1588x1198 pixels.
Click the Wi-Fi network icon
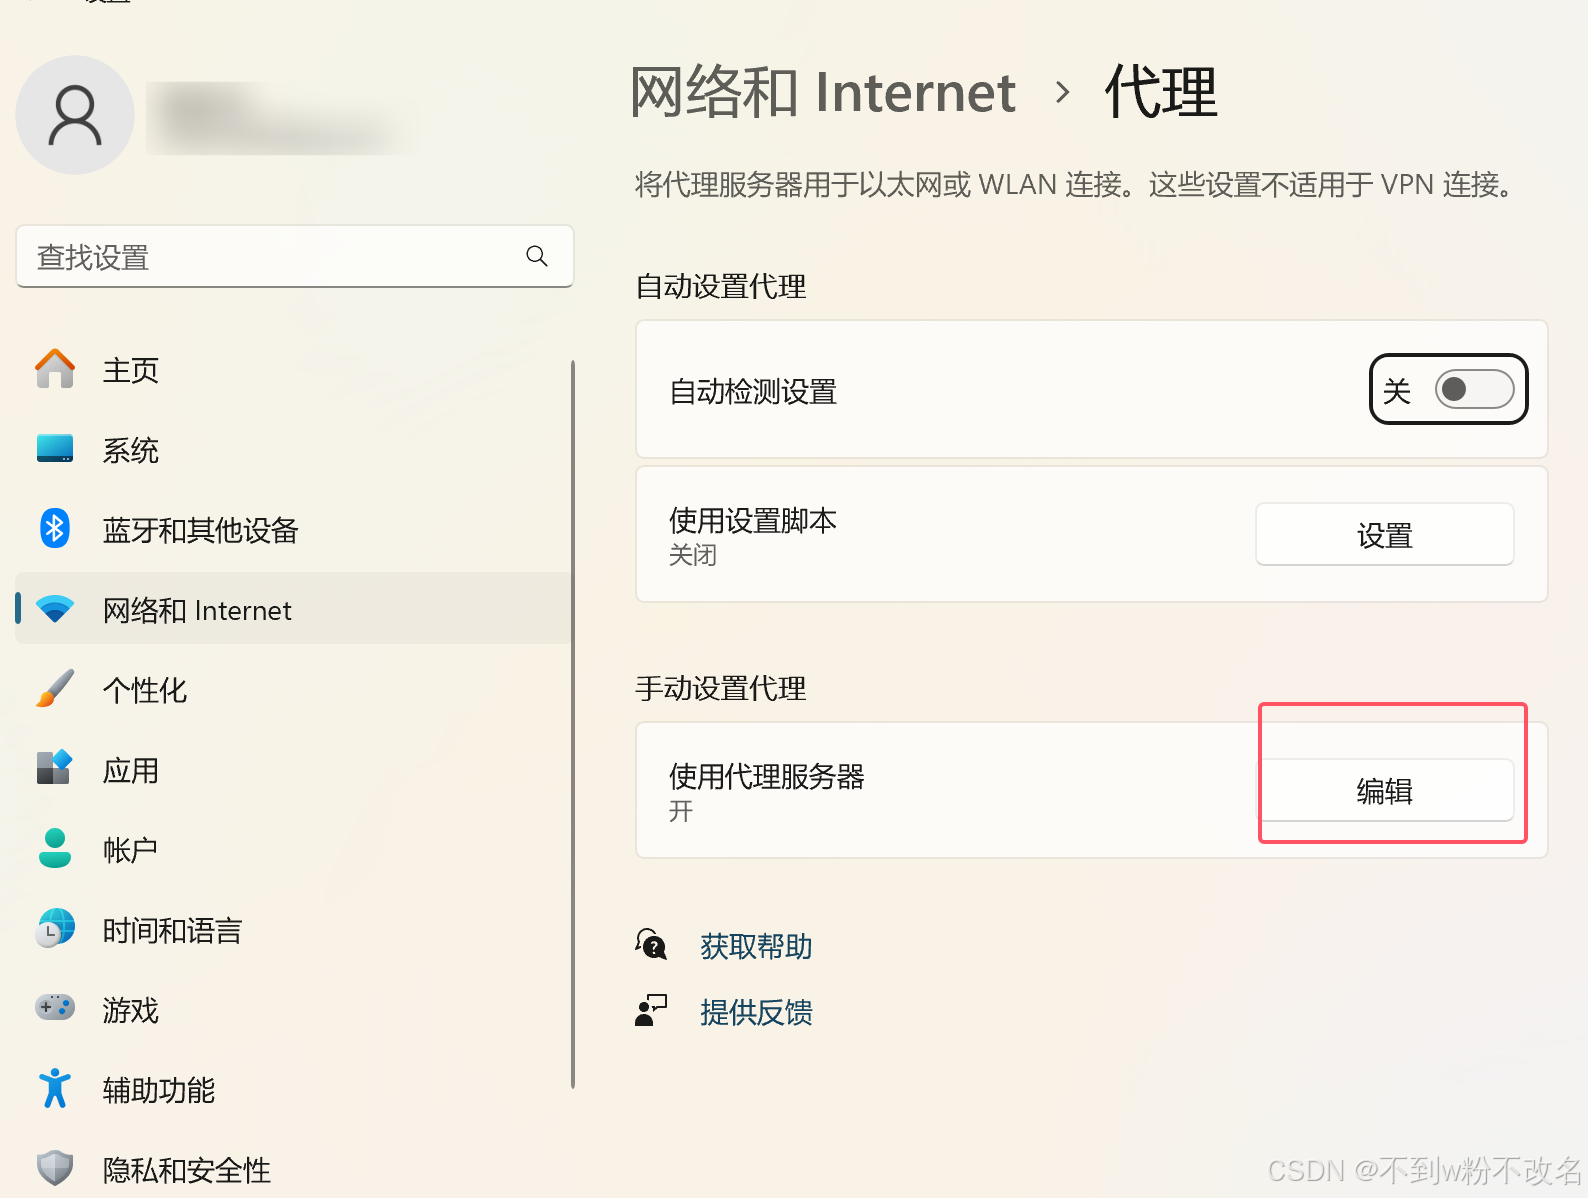(55, 609)
